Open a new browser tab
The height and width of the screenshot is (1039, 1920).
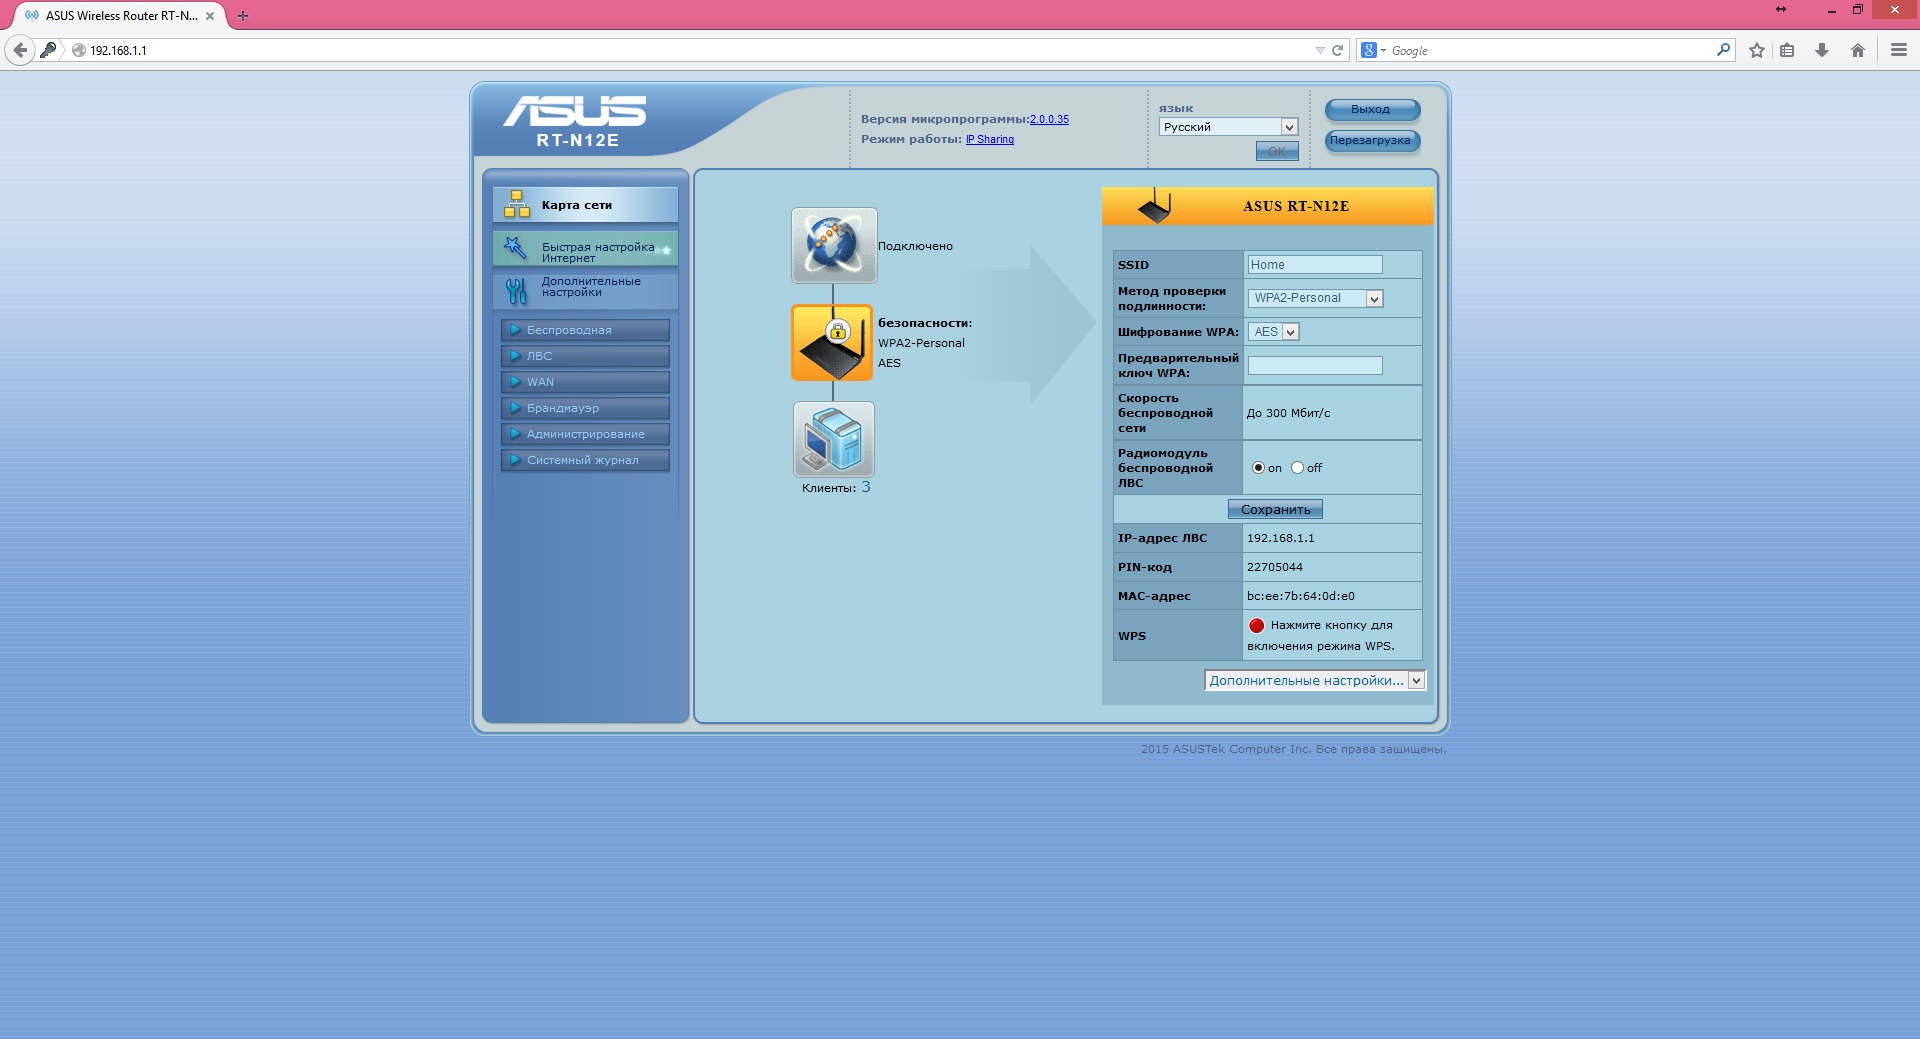(x=243, y=16)
